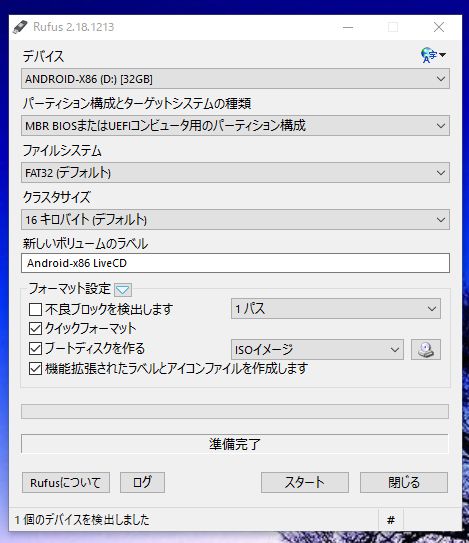Viewport: 469px width, 543px height.
Task: Open the ログ window button
Action: click(142, 482)
